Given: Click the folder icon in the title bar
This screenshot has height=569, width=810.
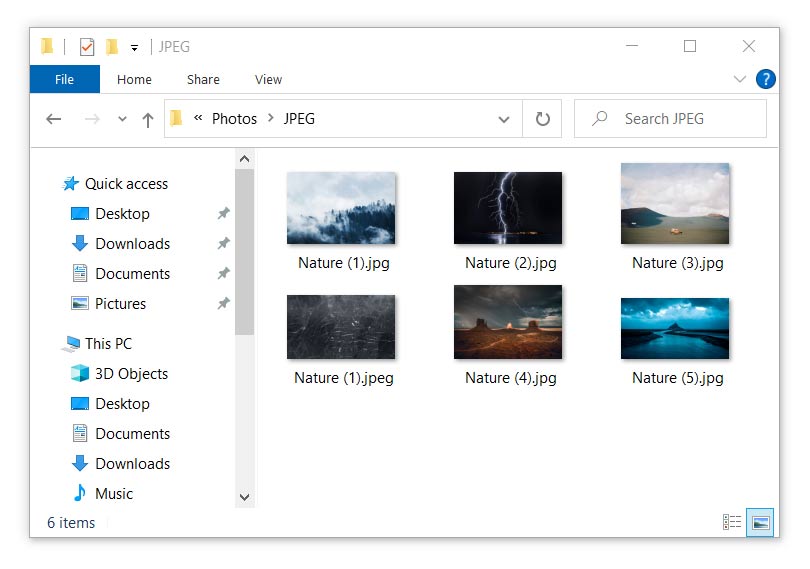Looking at the screenshot, I should (x=47, y=47).
